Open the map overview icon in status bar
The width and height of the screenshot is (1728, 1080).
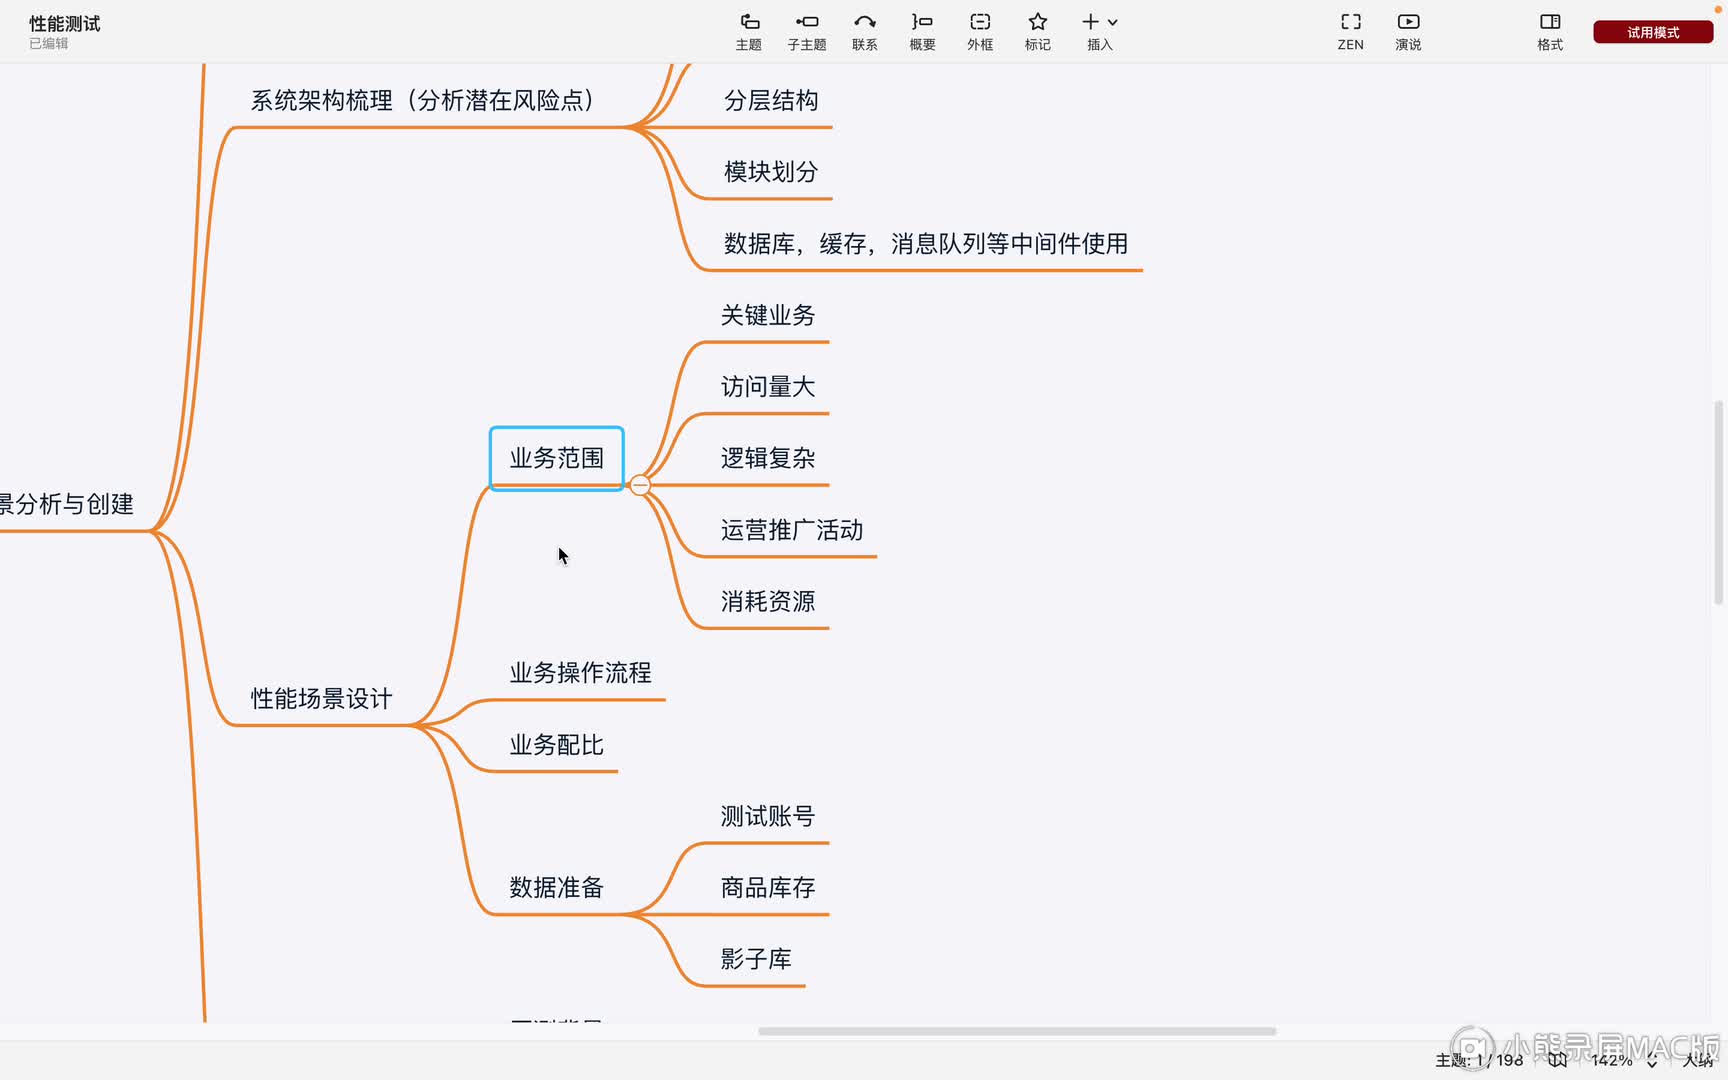point(1558,1060)
